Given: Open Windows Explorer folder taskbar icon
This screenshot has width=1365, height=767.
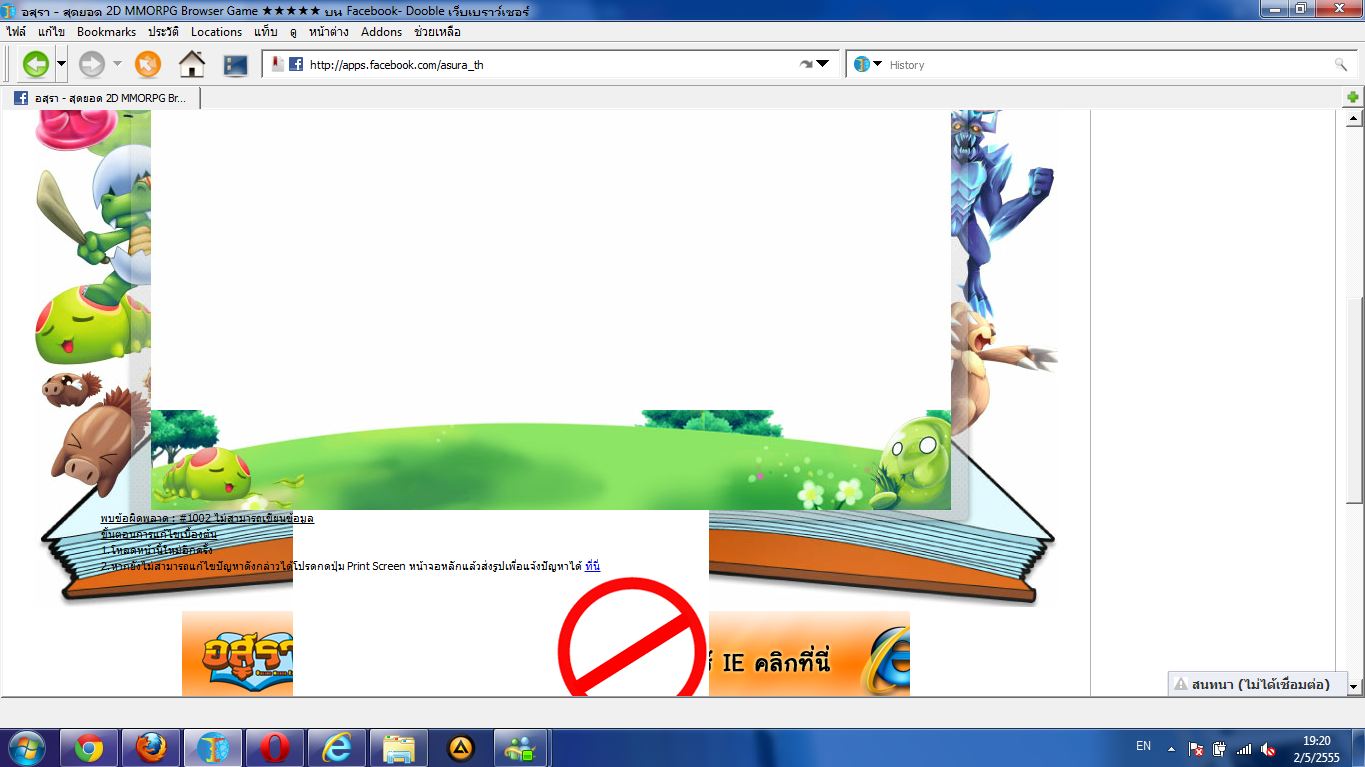Looking at the screenshot, I should point(398,748).
